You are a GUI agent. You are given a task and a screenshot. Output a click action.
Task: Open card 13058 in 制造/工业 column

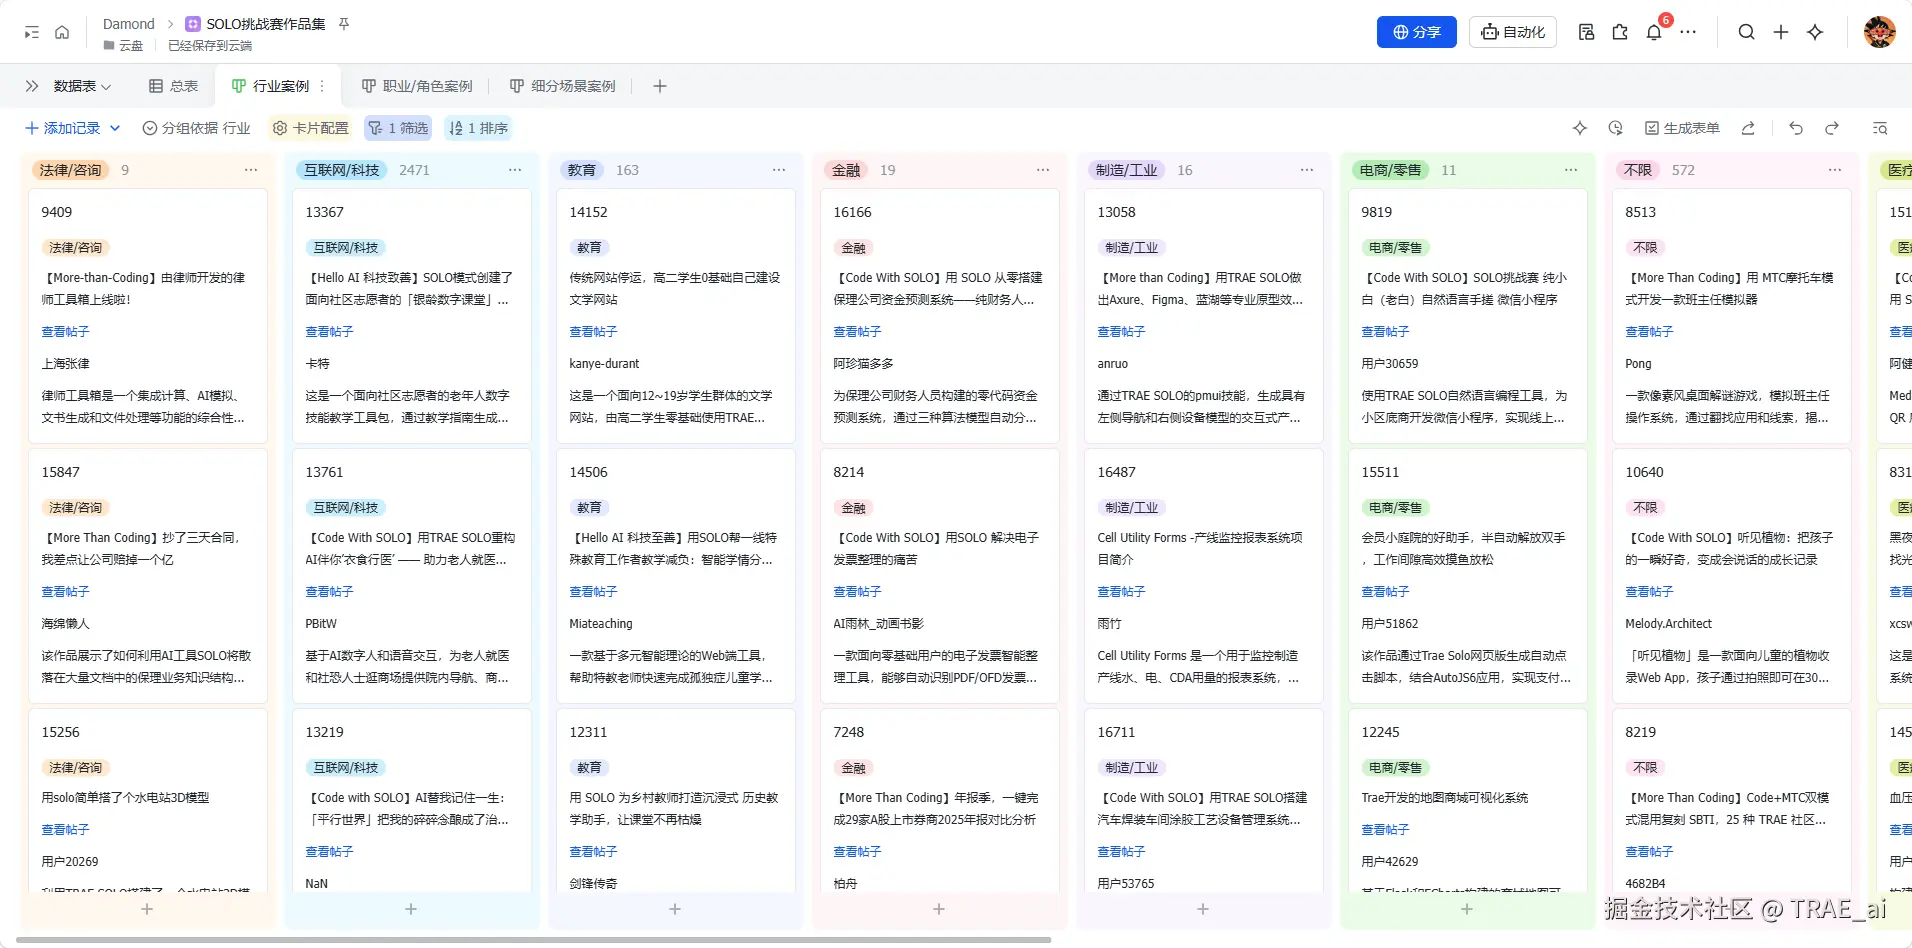(x=1204, y=316)
